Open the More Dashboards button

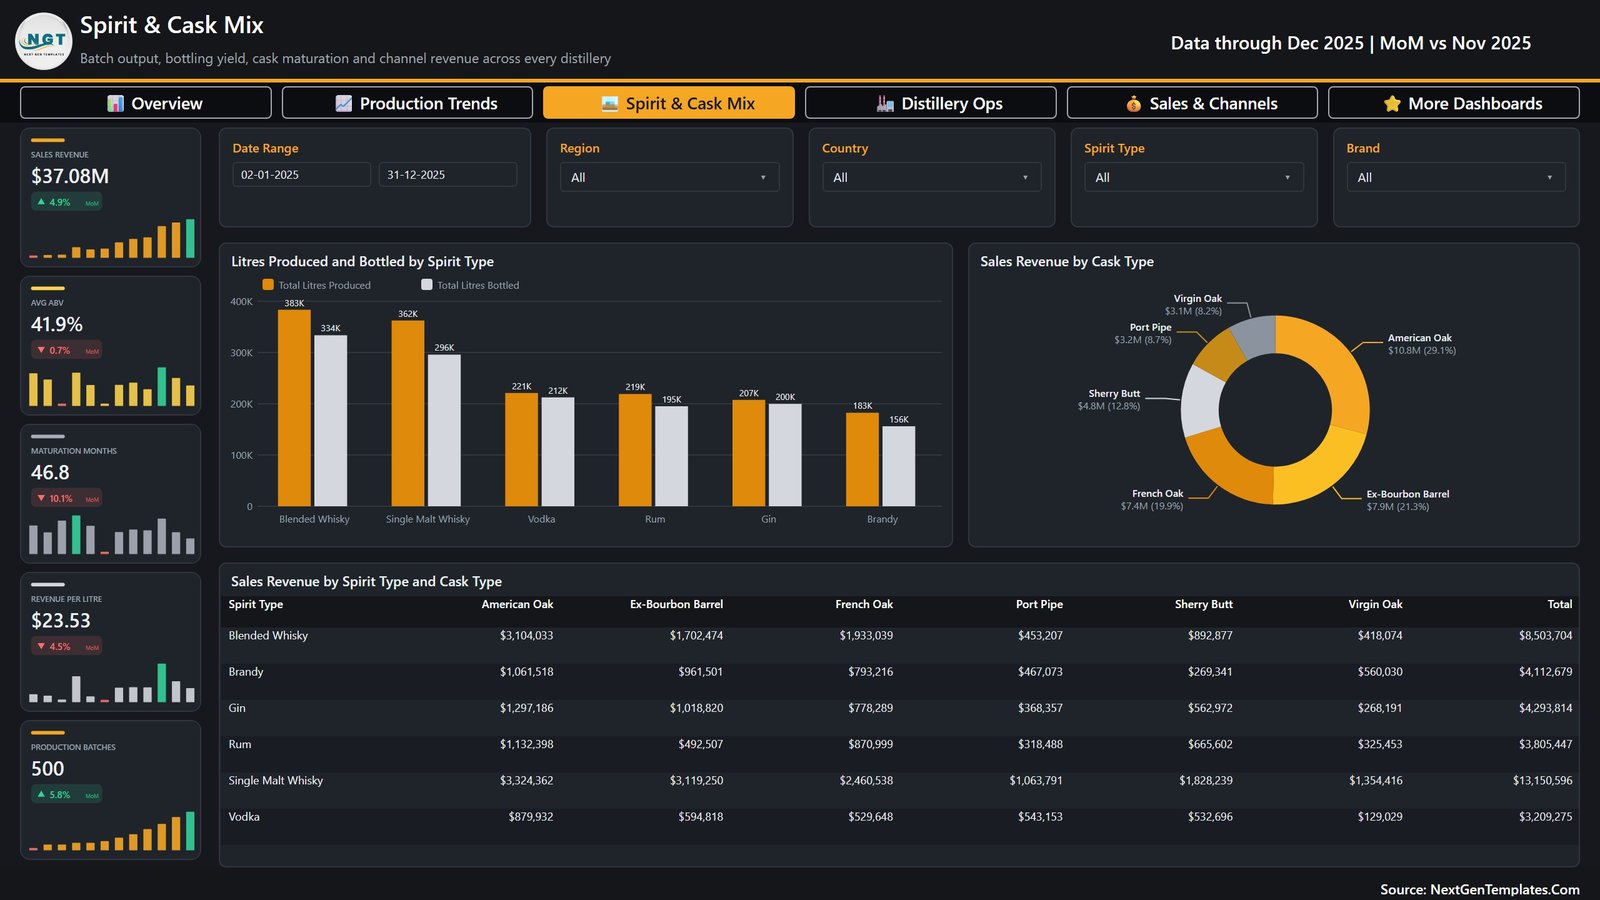[1454, 103]
